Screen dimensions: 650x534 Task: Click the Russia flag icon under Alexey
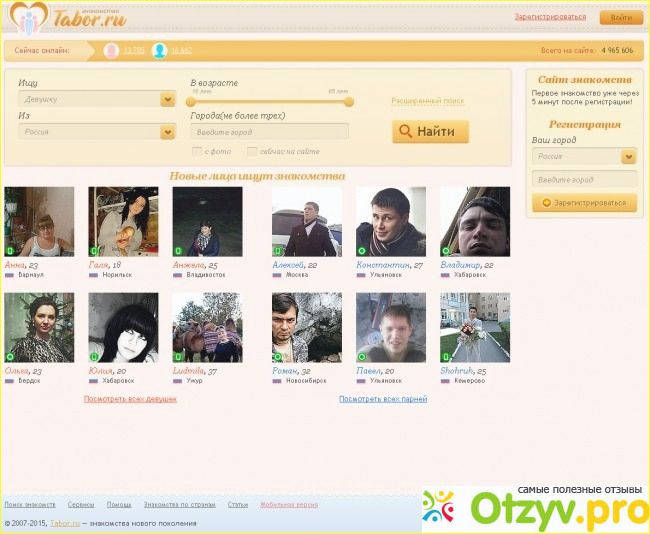coord(276,274)
